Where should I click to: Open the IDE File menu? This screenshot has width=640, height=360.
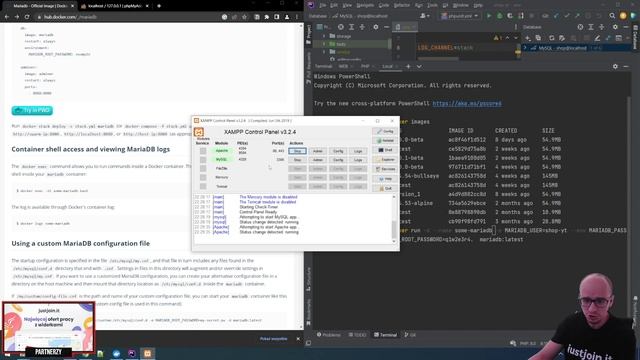[x=323, y=5]
